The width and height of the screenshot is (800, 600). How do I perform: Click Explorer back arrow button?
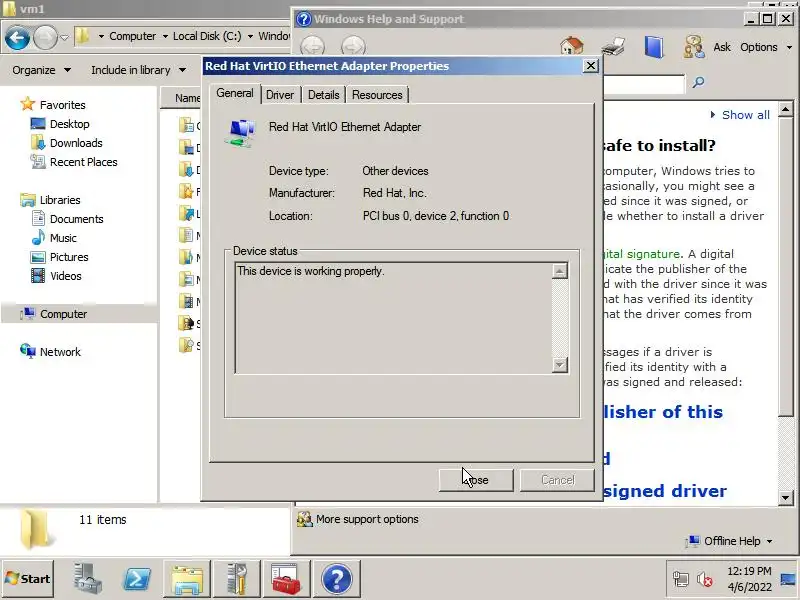(x=17, y=38)
